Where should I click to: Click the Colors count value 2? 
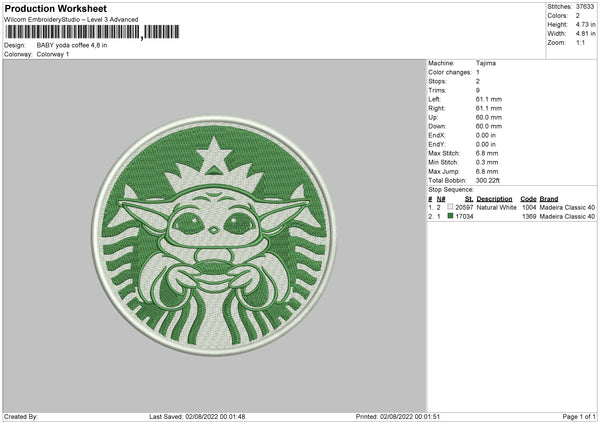pyautogui.click(x=578, y=16)
